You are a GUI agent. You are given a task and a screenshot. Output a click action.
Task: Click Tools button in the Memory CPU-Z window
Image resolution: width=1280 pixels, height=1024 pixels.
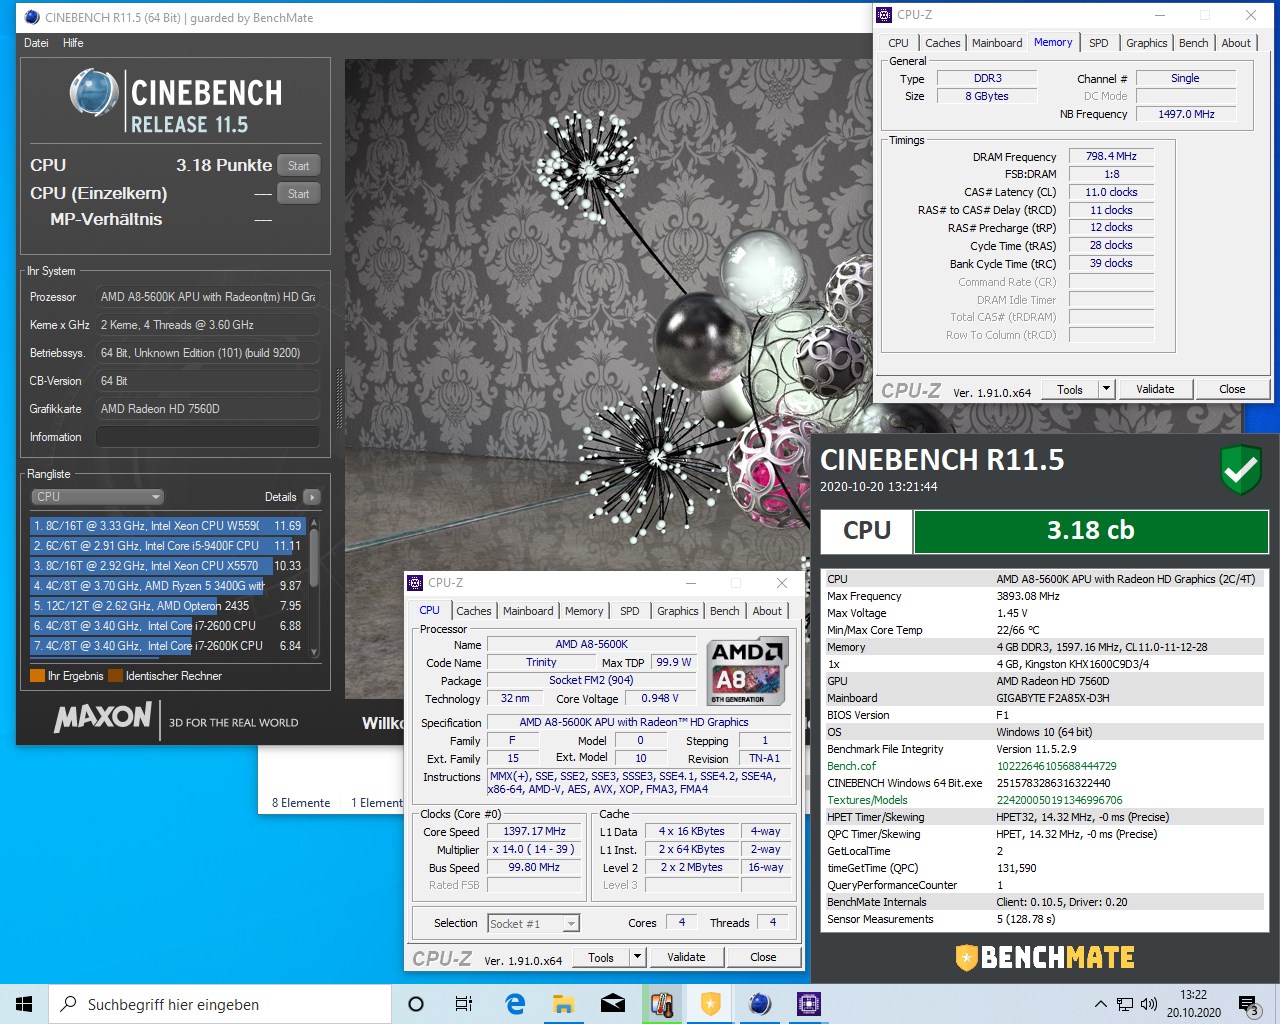[x=1070, y=389]
